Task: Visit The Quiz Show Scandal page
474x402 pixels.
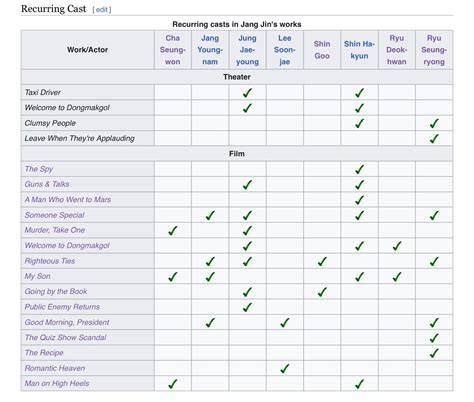Action: (x=65, y=337)
